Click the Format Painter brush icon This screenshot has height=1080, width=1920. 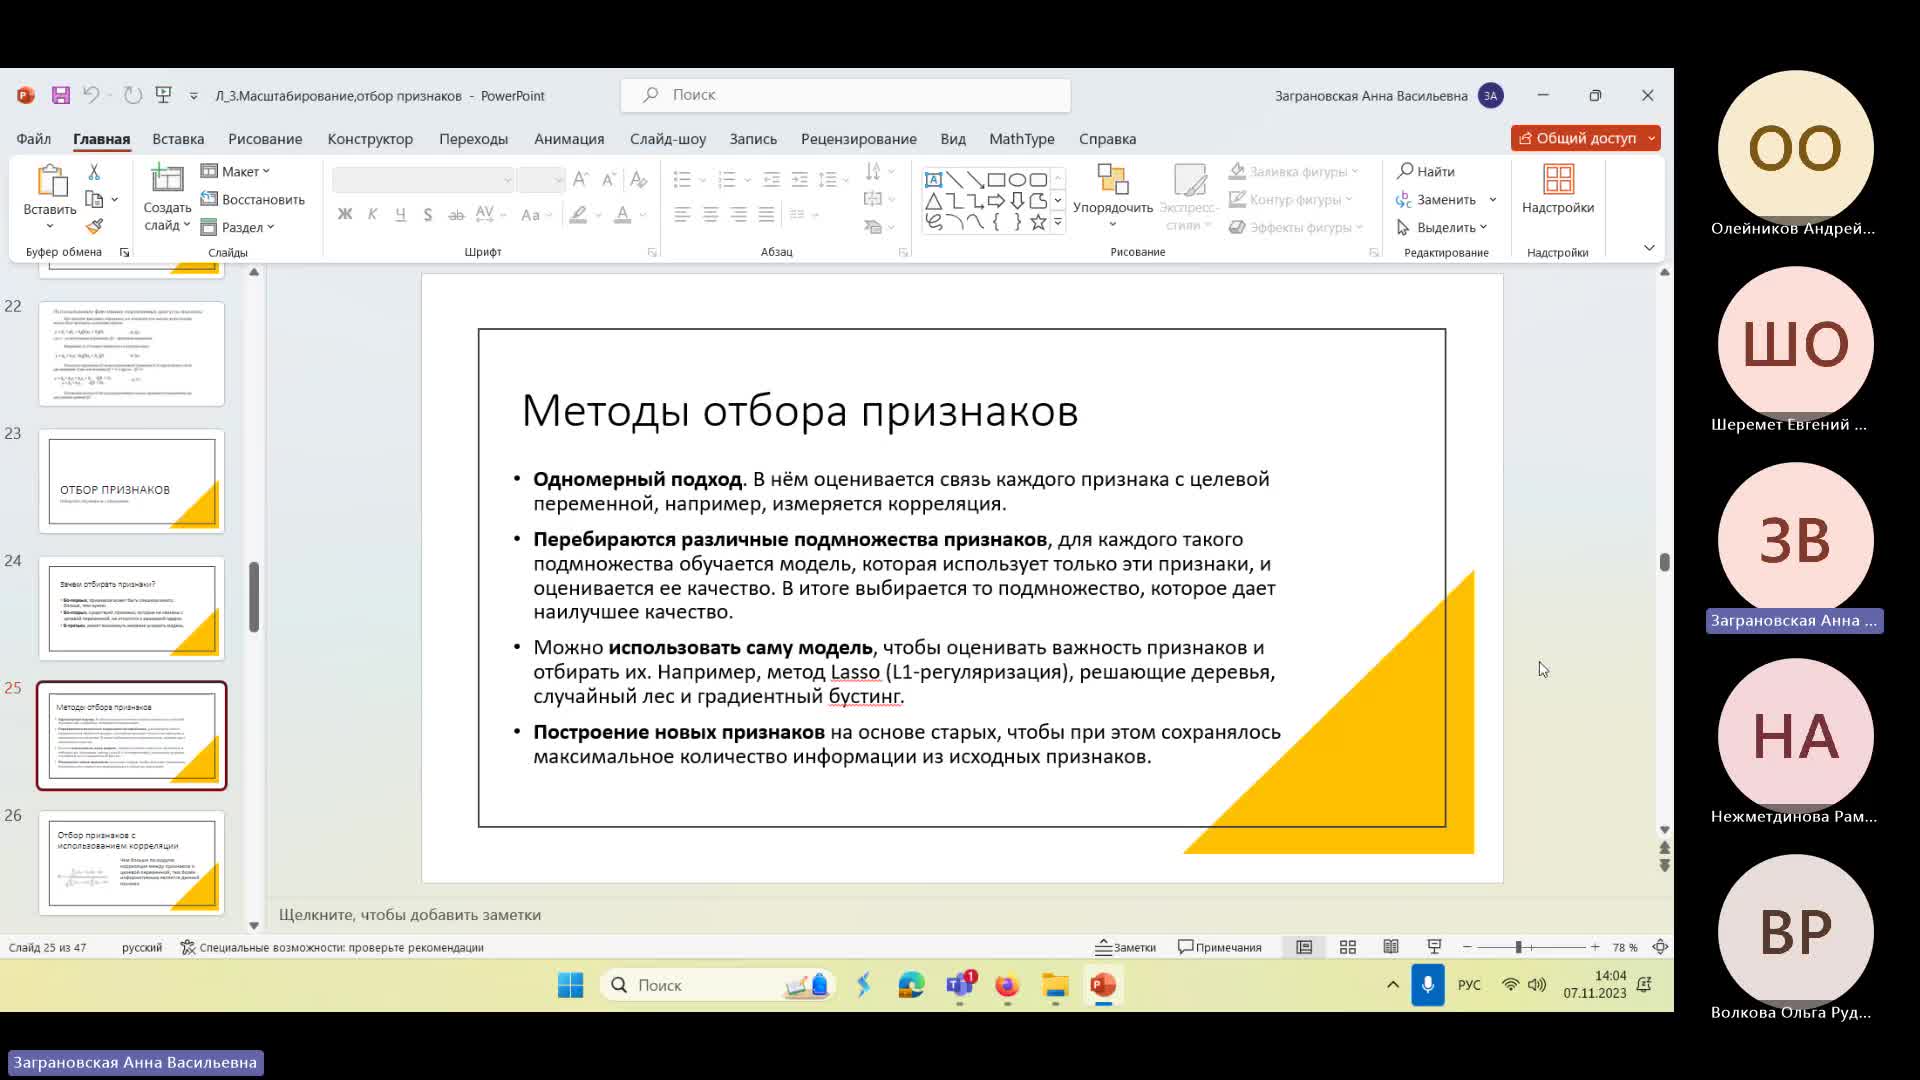coord(94,227)
